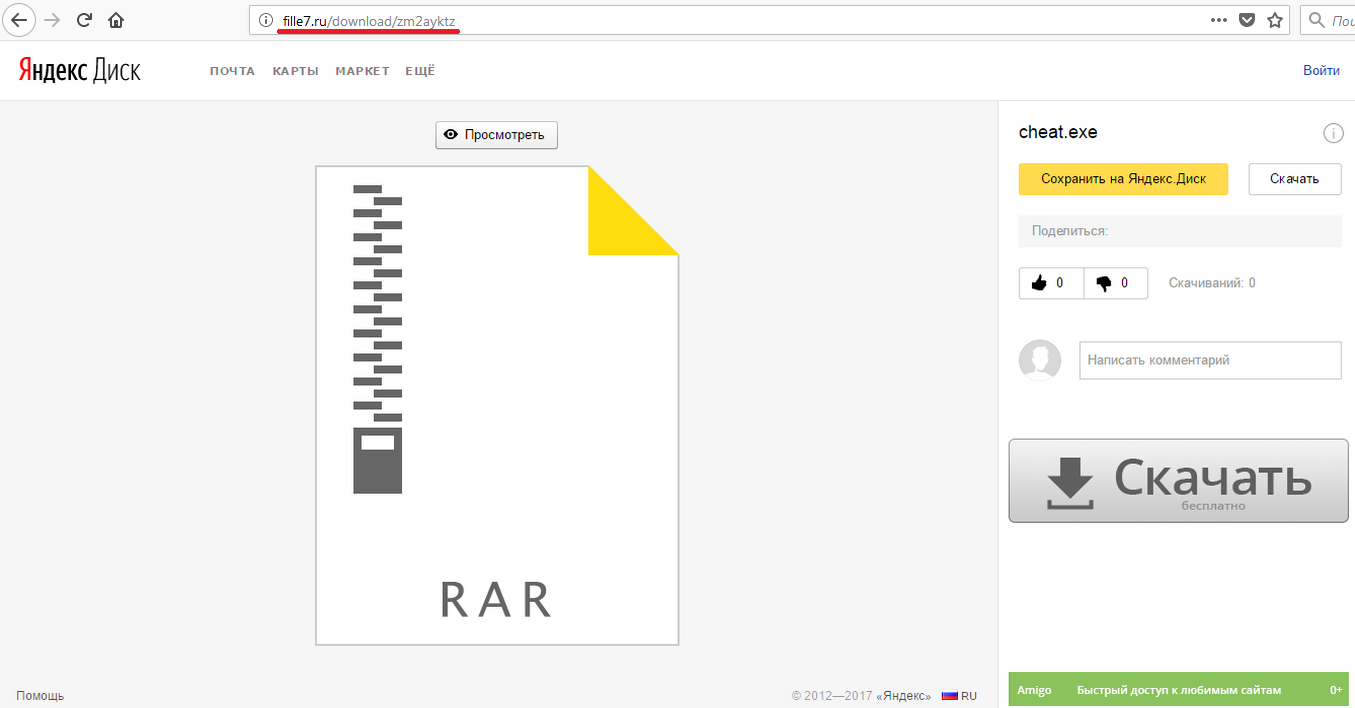Open КАРТЫ in the top navigation

click(x=295, y=71)
